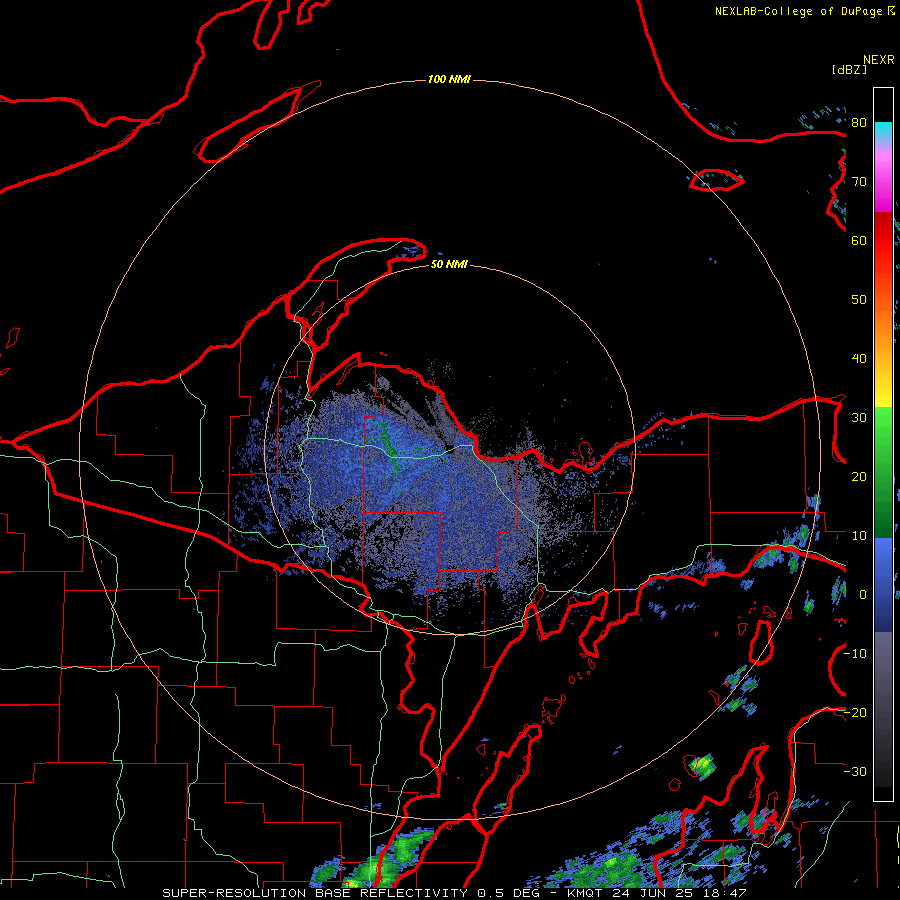The image size is (900, 900).
Task: Click the SUPER-RESOLUTION BASE REFLECTIVITY caption text
Action: click(315, 893)
